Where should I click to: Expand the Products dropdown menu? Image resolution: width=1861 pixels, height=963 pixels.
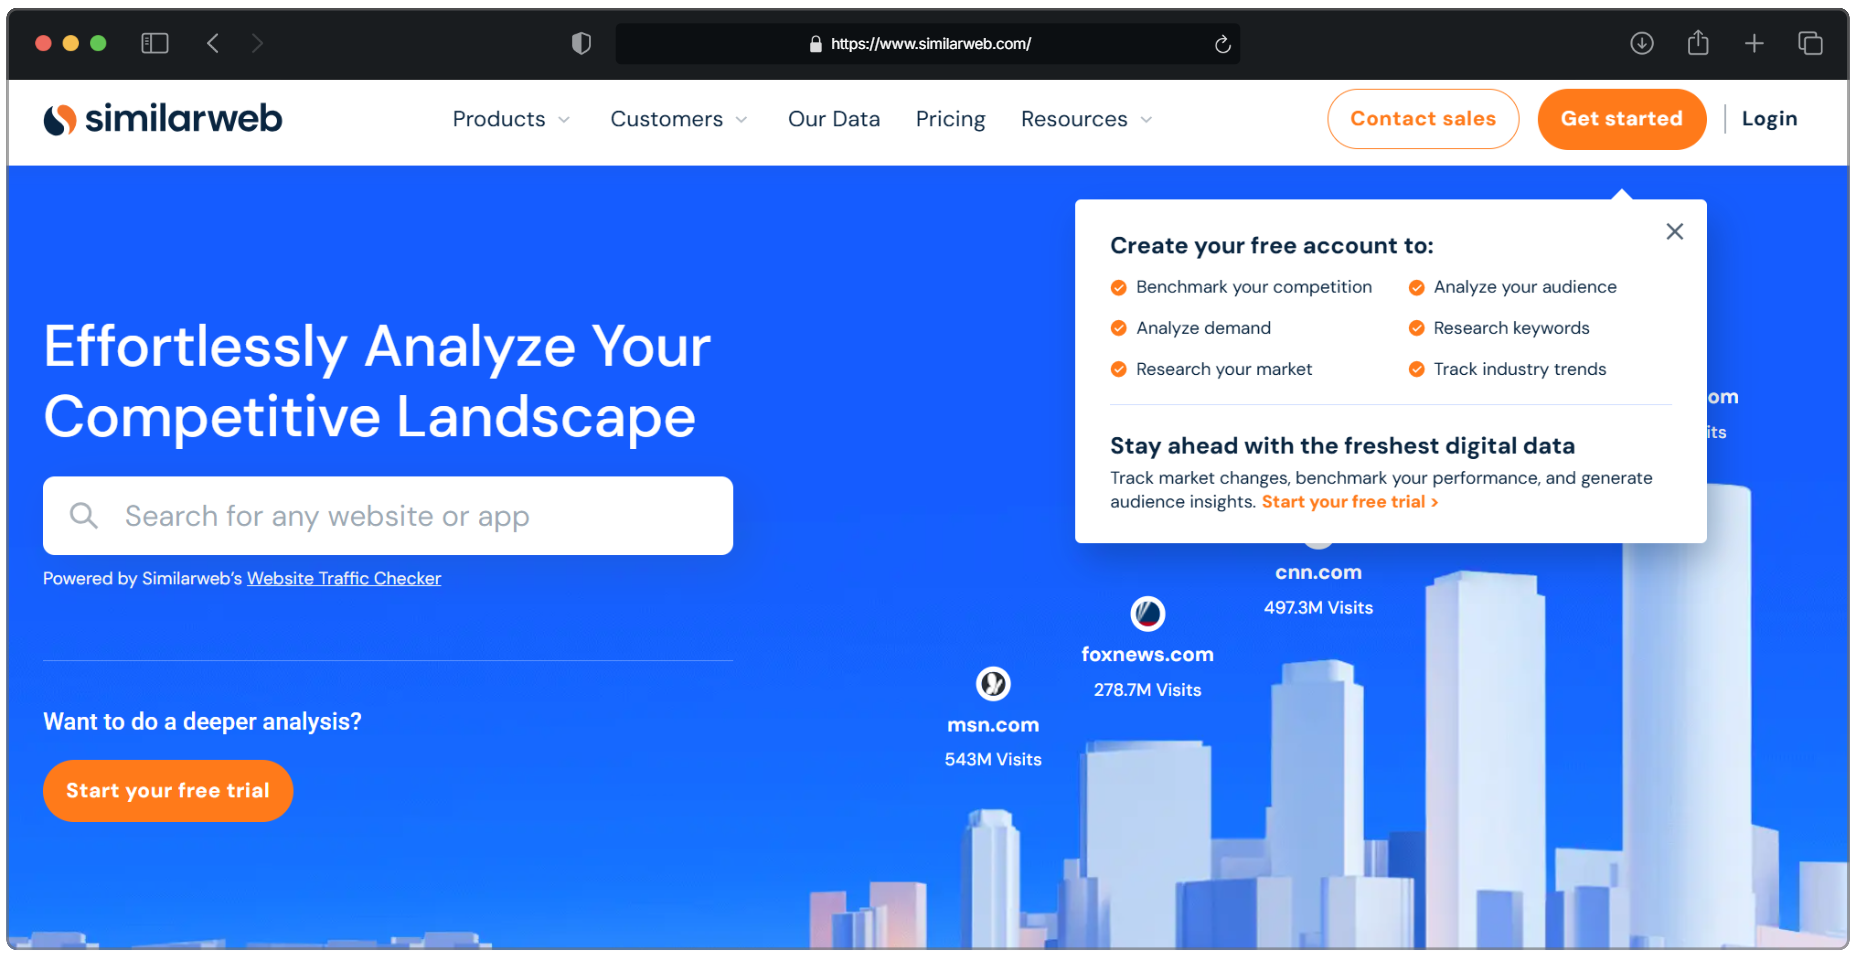[x=511, y=119]
